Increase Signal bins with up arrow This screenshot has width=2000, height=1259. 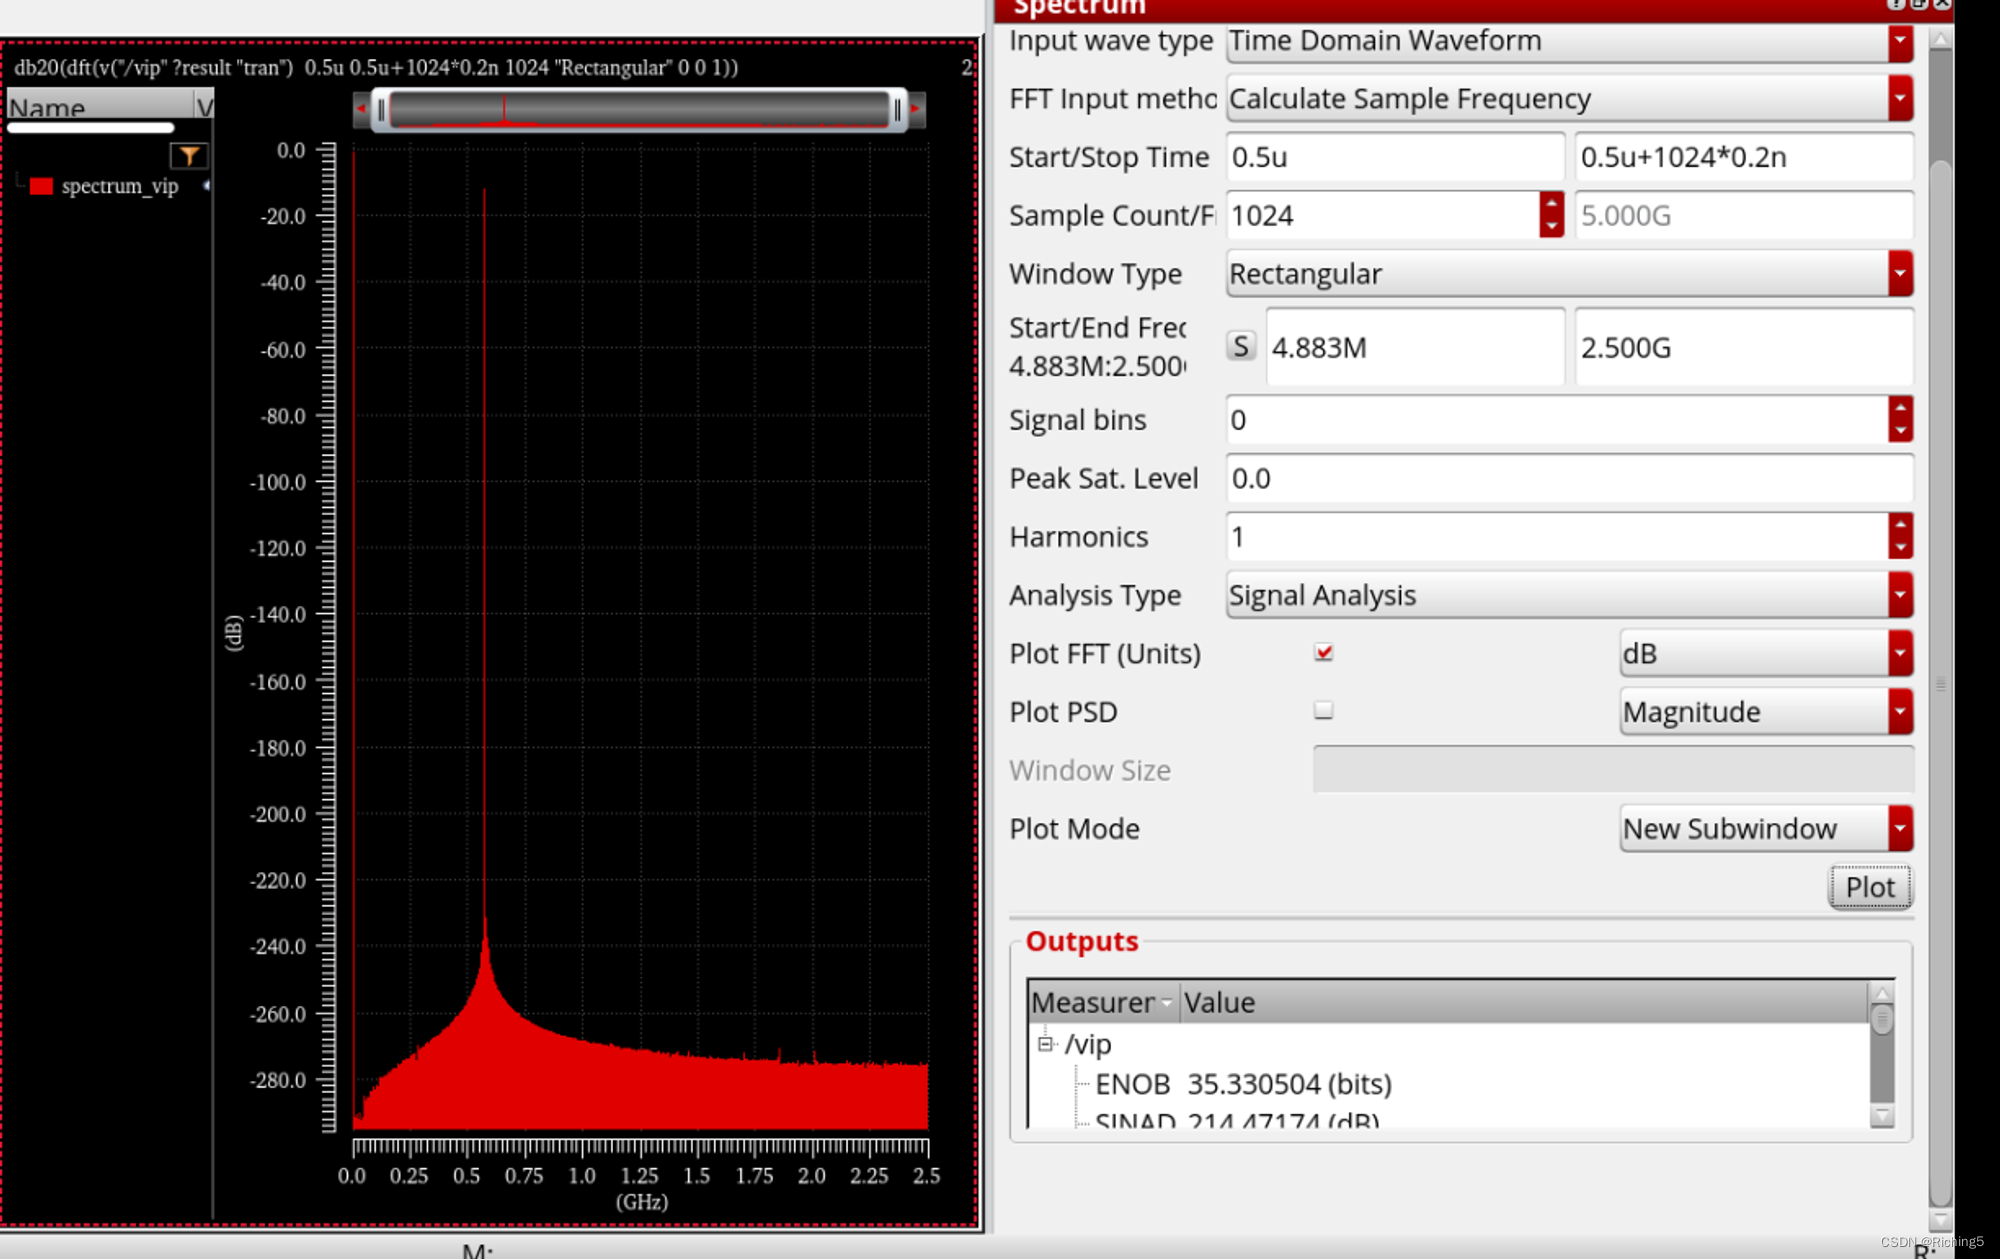1900,408
